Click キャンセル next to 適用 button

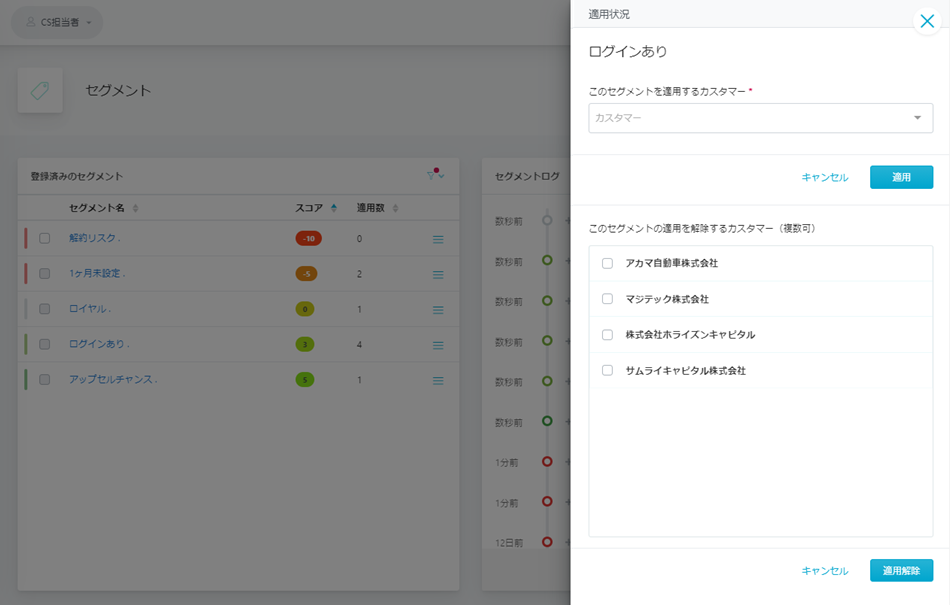(x=825, y=177)
